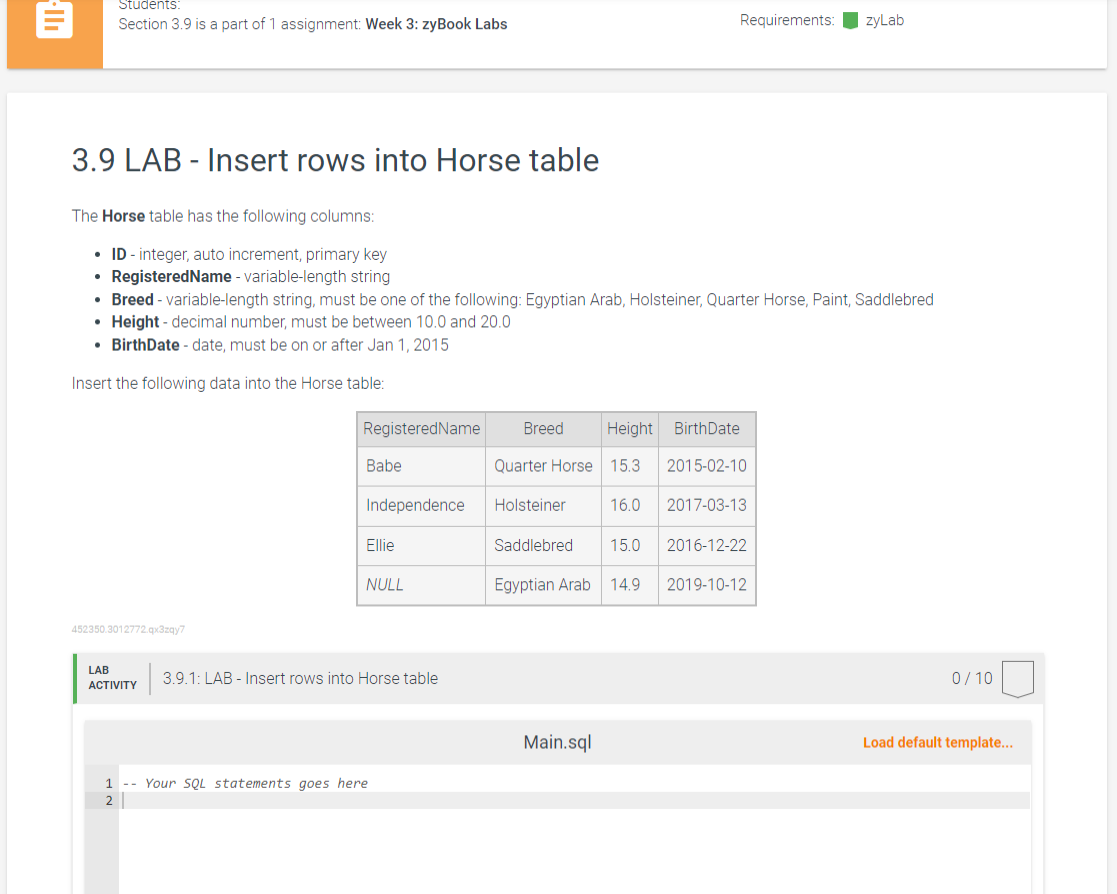
Task: Select the Main.sql tab
Action: click(557, 742)
